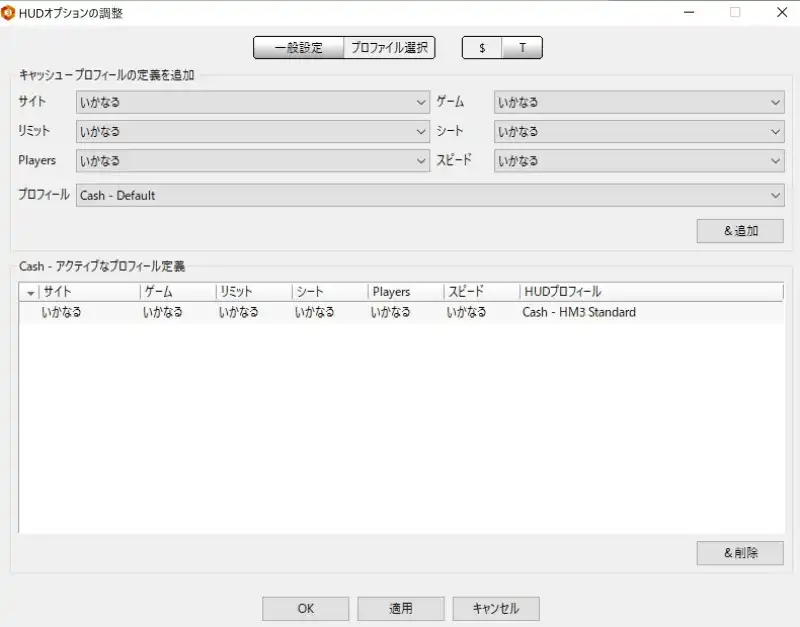
Task: Click the & 削除 button
Action: click(x=740, y=553)
